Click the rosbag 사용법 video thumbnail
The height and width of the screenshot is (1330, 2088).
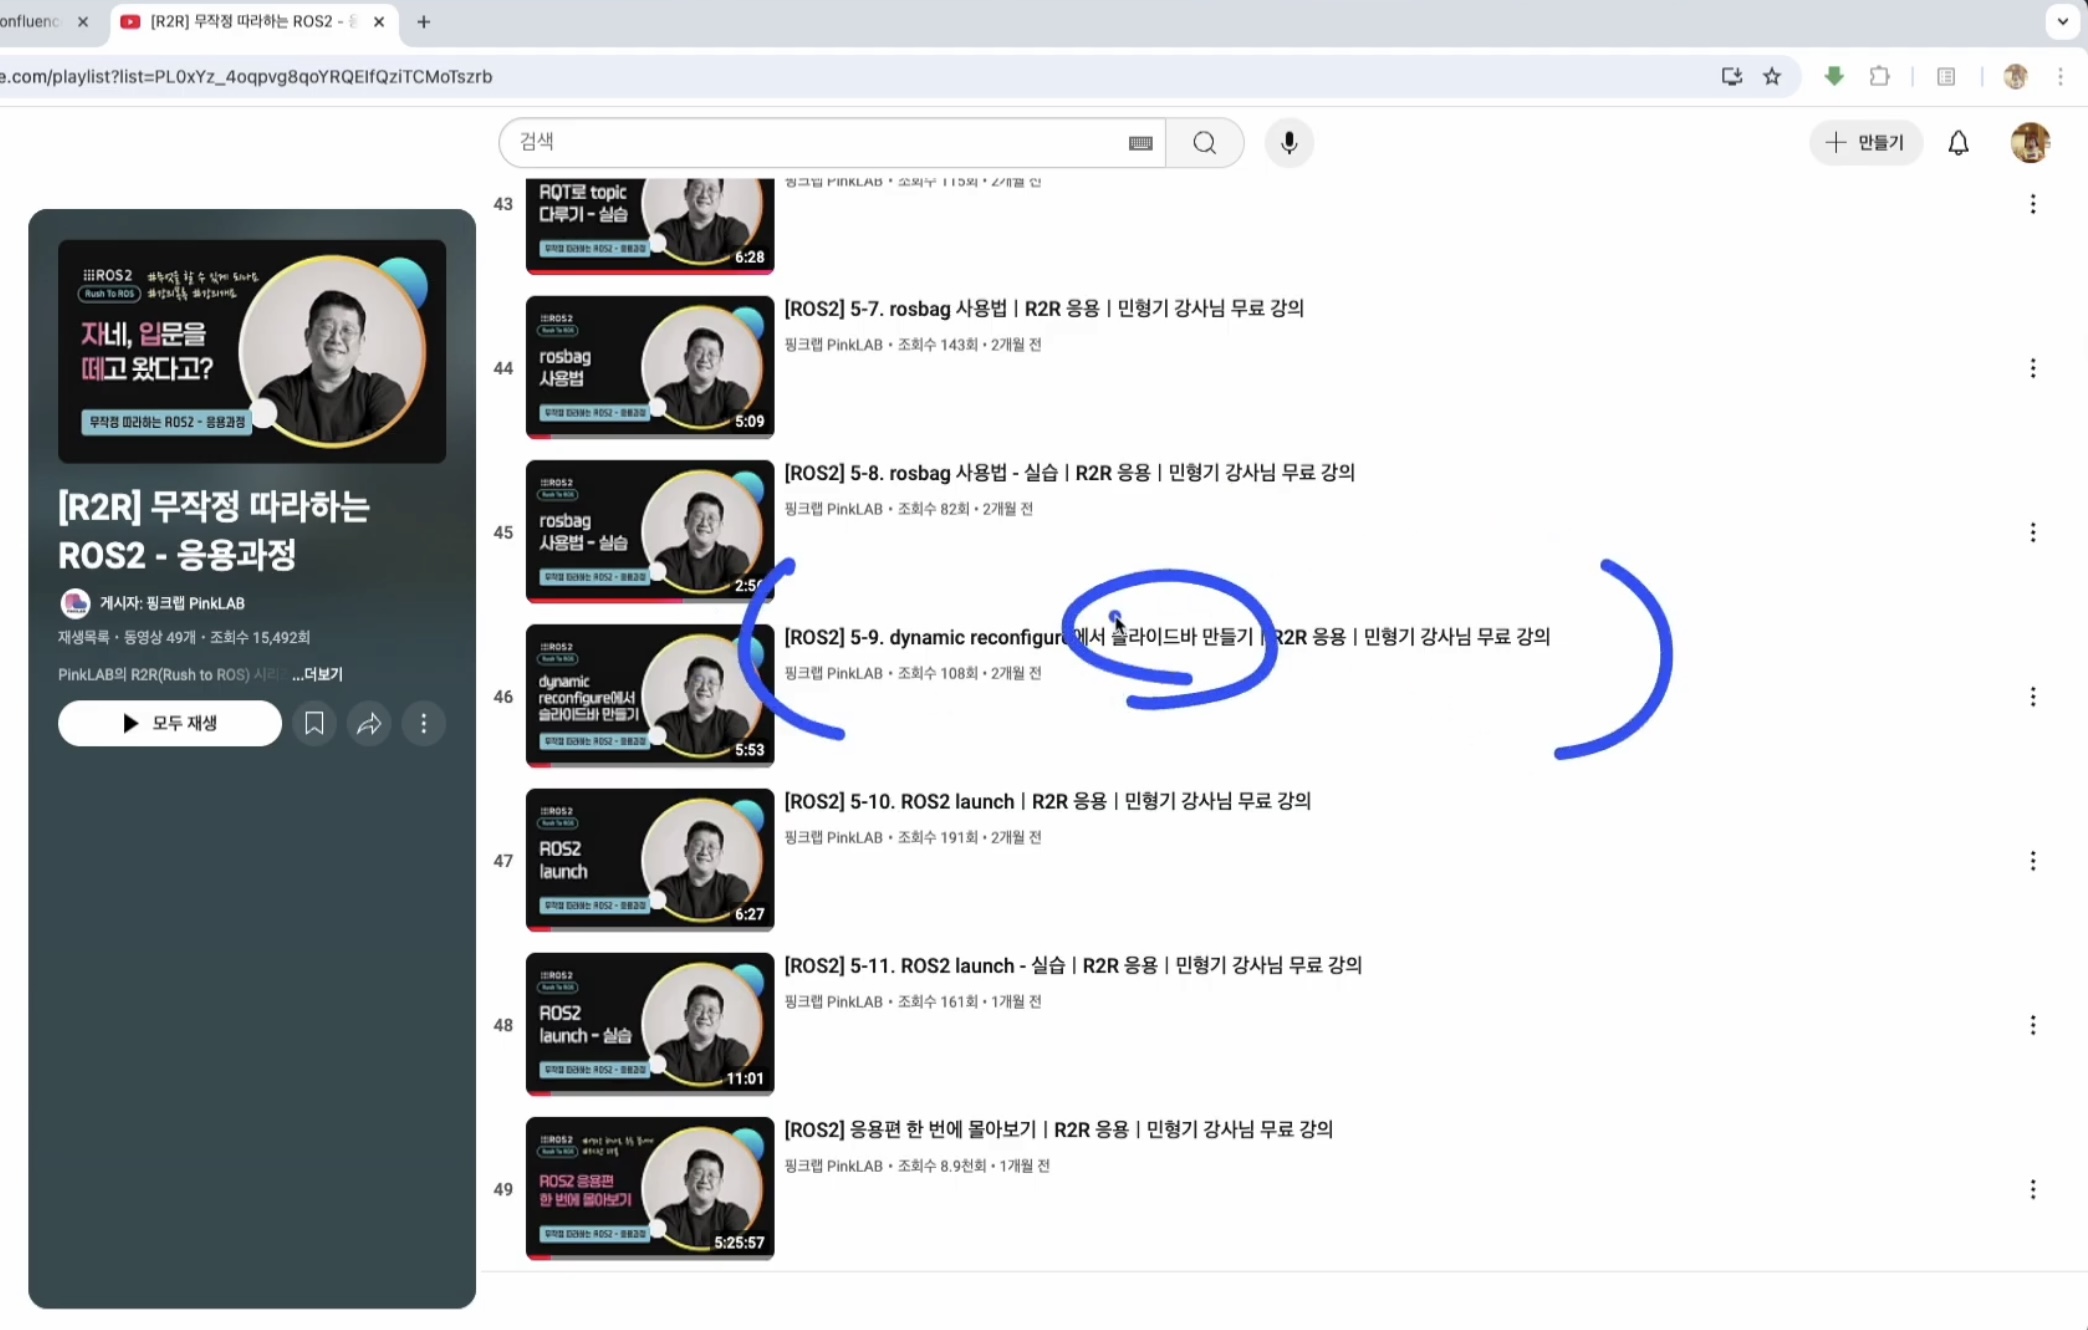tap(649, 367)
